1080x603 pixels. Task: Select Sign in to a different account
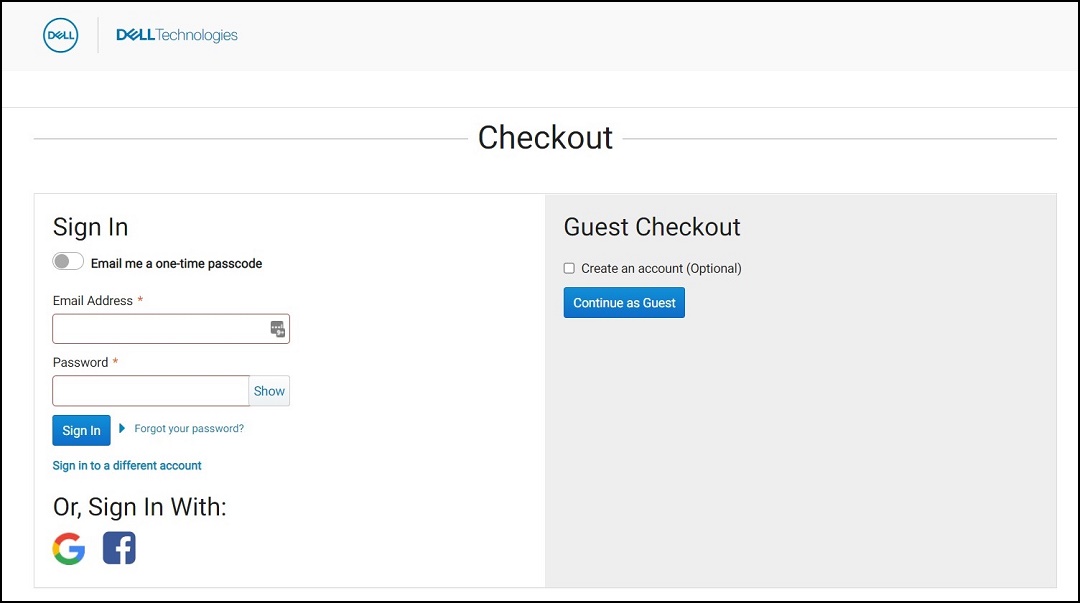(127, 465)
